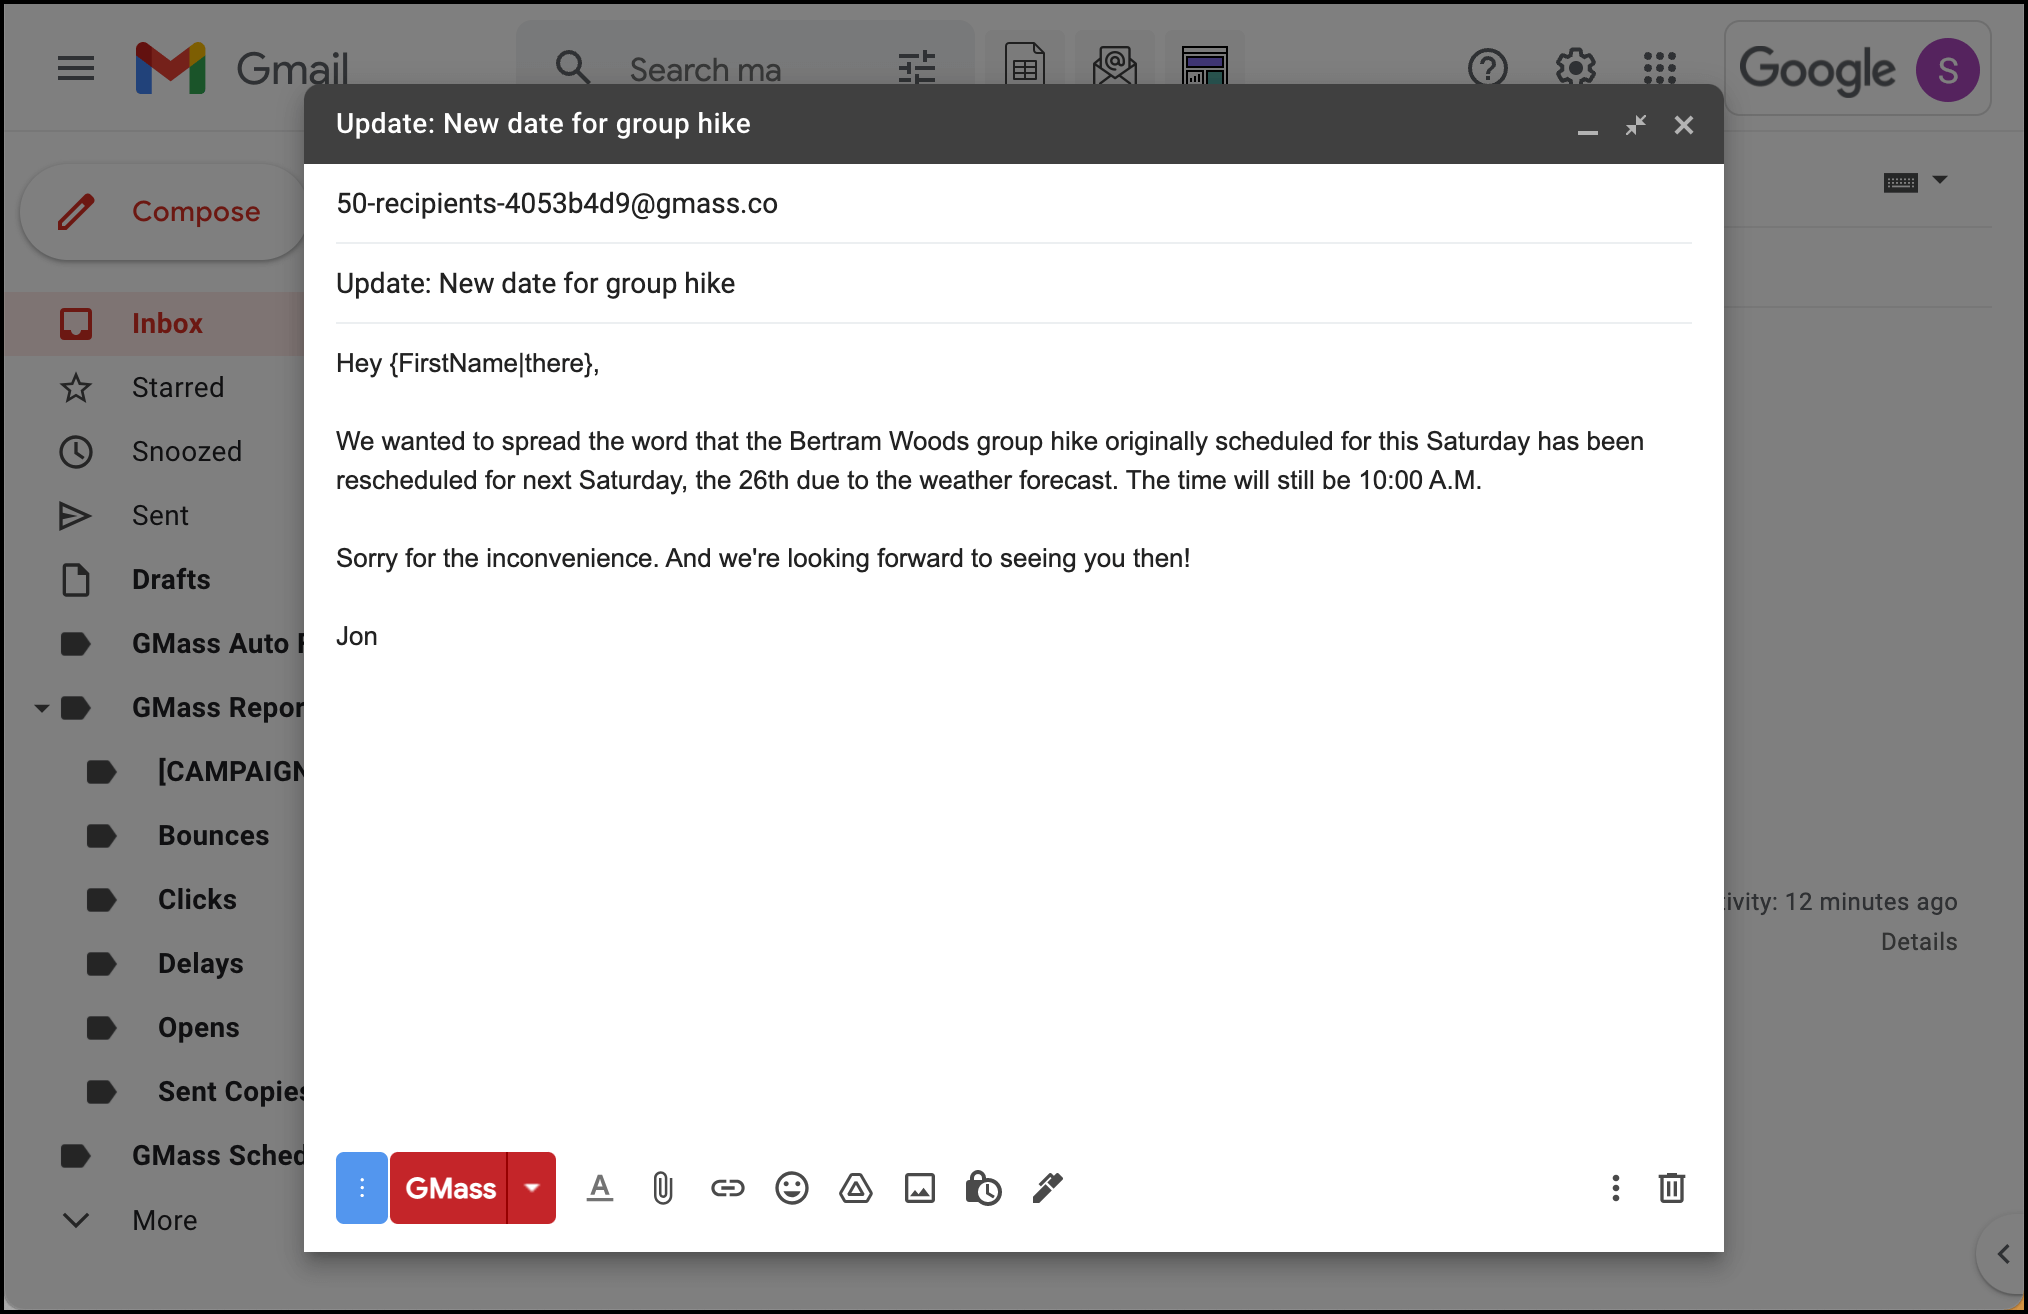2028x1314 pixels.
Task: Open GMass campaign reports dashboard icon
Action: click(1205, 66)
